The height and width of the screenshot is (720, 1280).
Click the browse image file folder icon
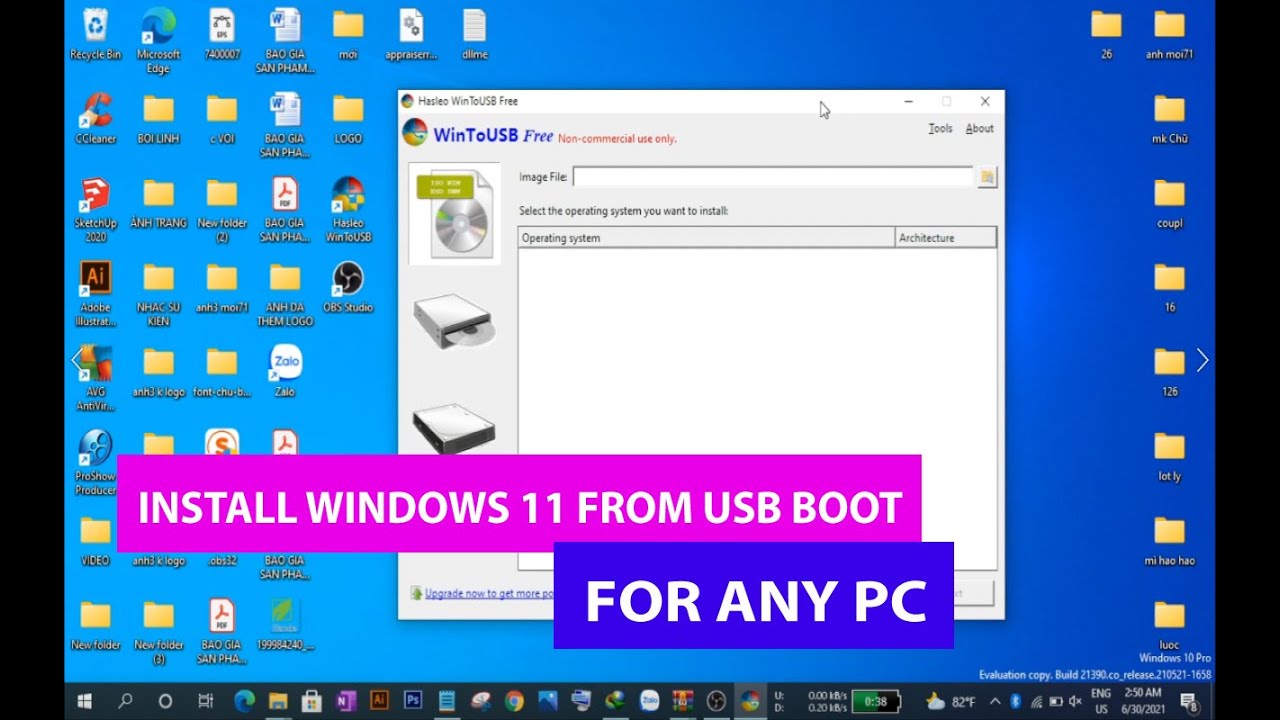click(x=987, y=177)
